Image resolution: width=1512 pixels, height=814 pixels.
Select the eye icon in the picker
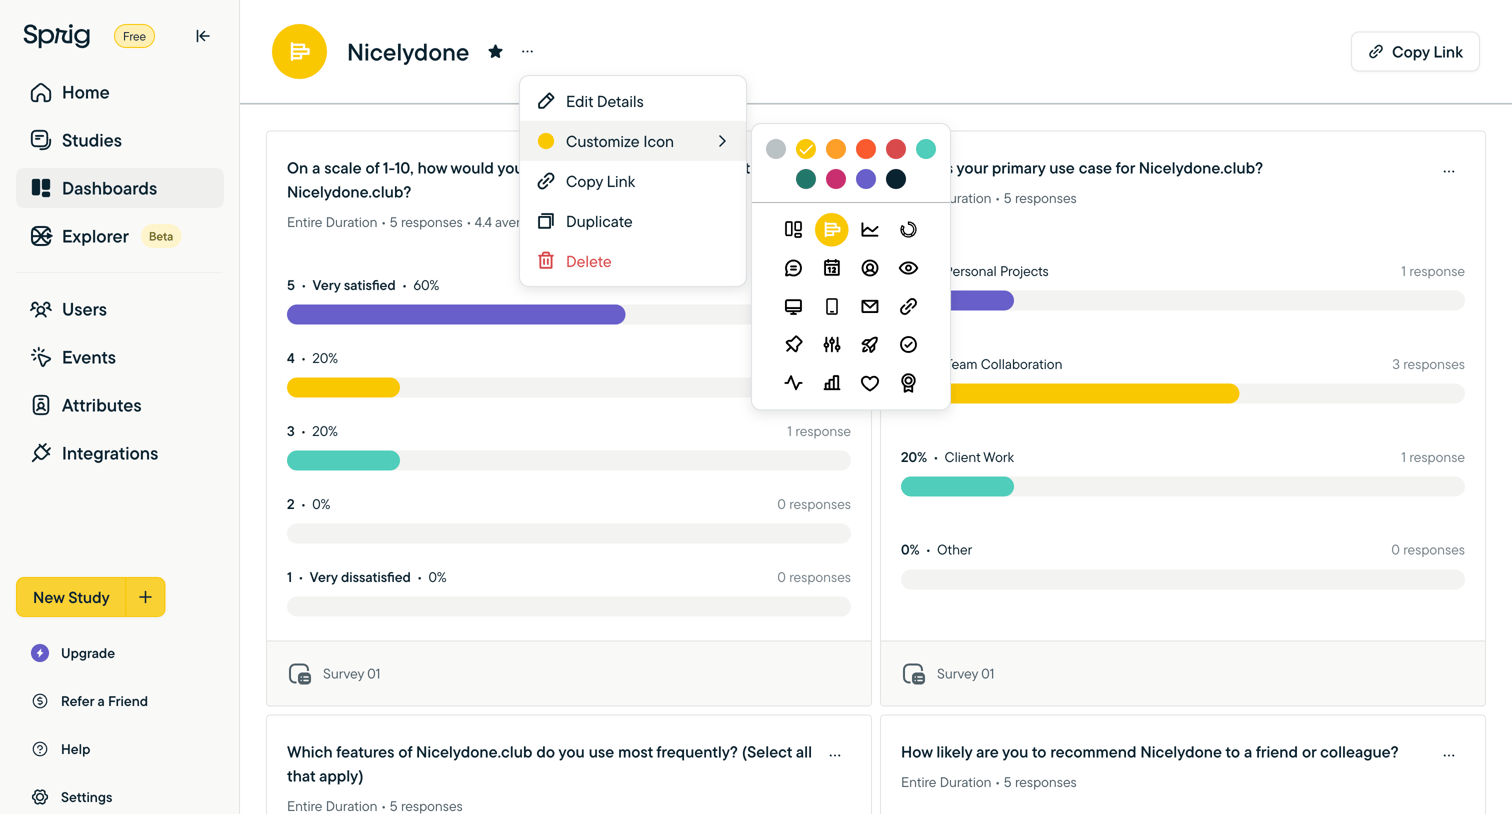point(908,268)
